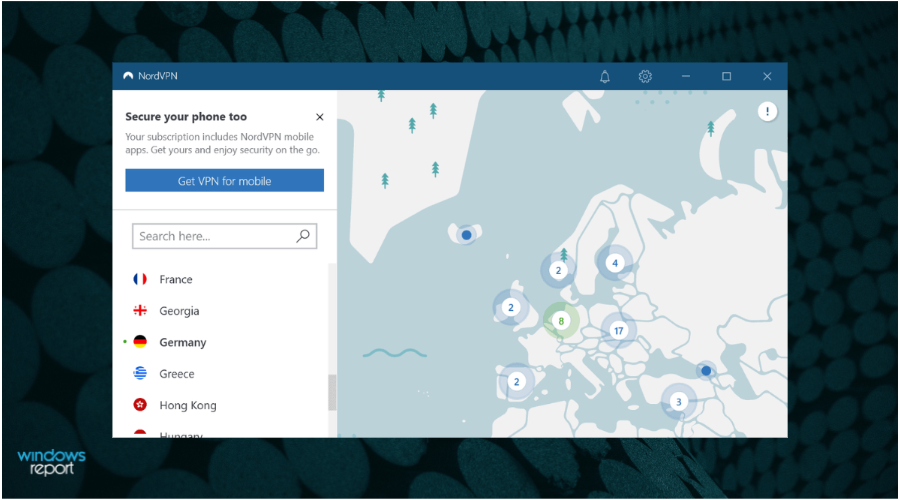
Task: Click the Georgia flag icon
Action: (140, 311)
